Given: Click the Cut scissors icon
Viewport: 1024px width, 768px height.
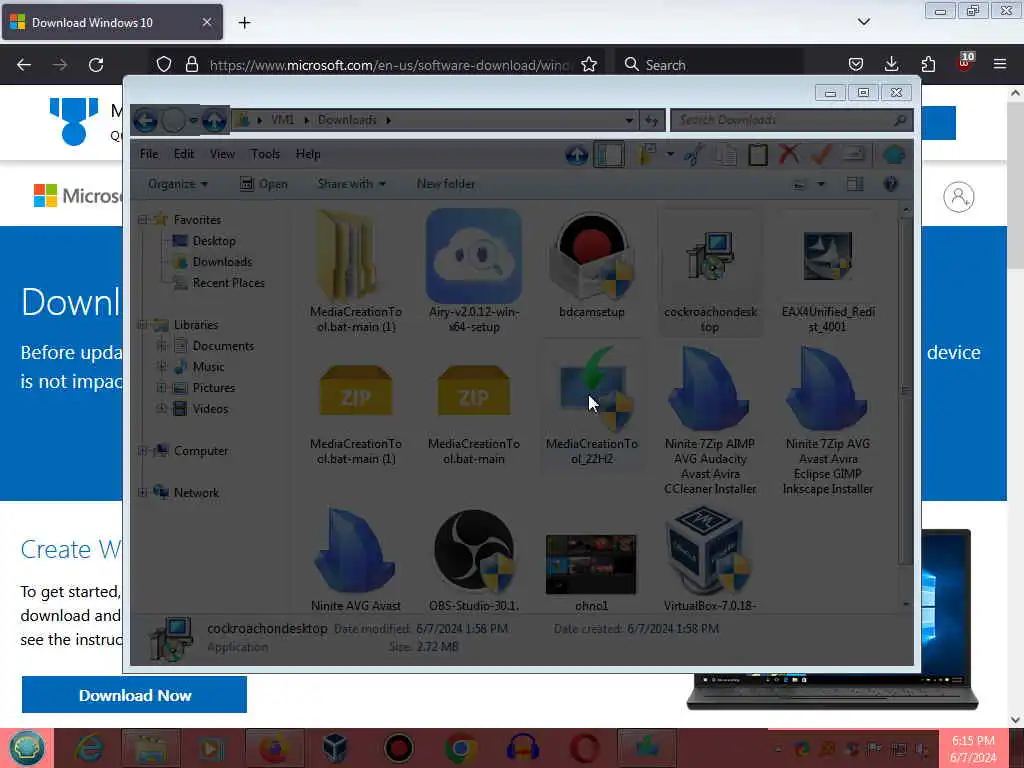Looking at the screenshot, I should pyautogui.click(x=694, y=155).
